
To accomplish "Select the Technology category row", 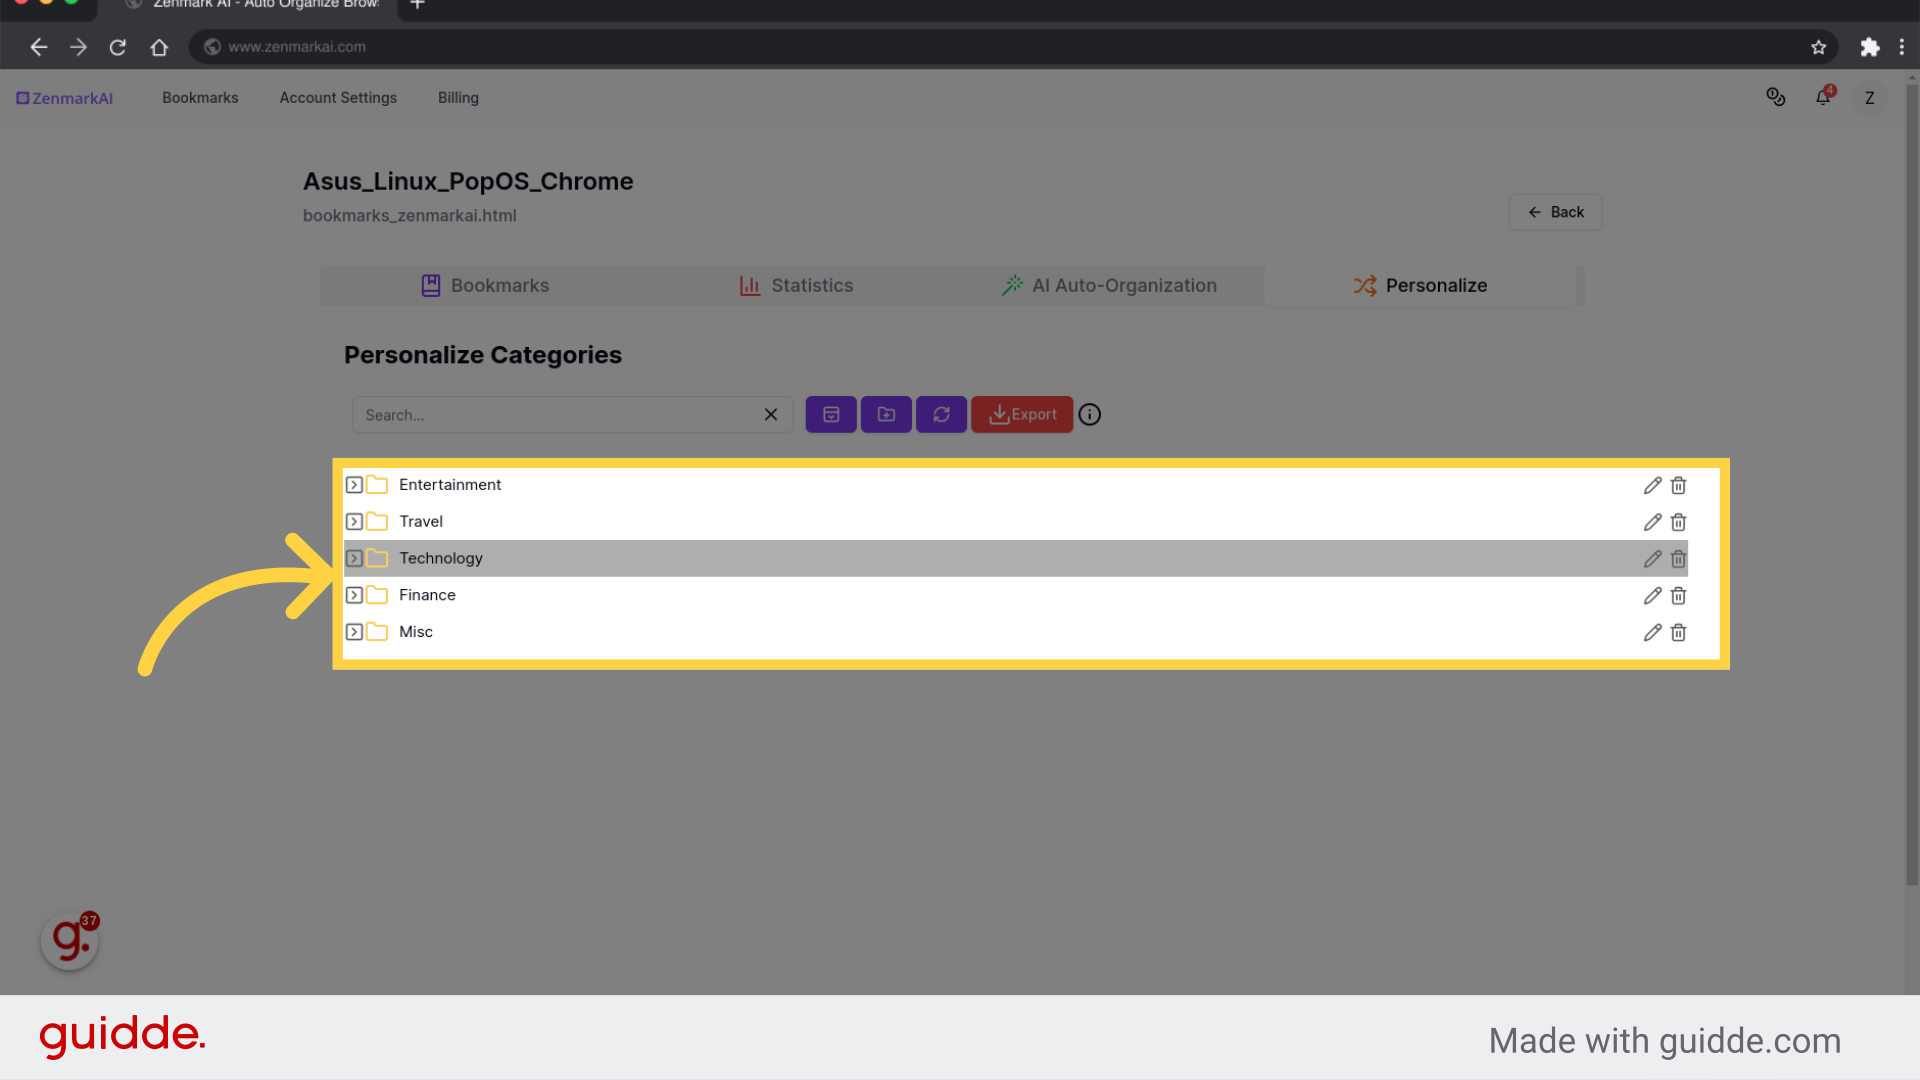I will tap(1015, 558).
